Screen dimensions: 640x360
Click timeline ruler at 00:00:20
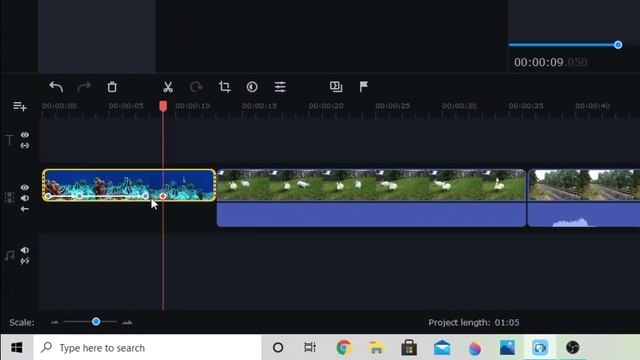coord(326,106)
